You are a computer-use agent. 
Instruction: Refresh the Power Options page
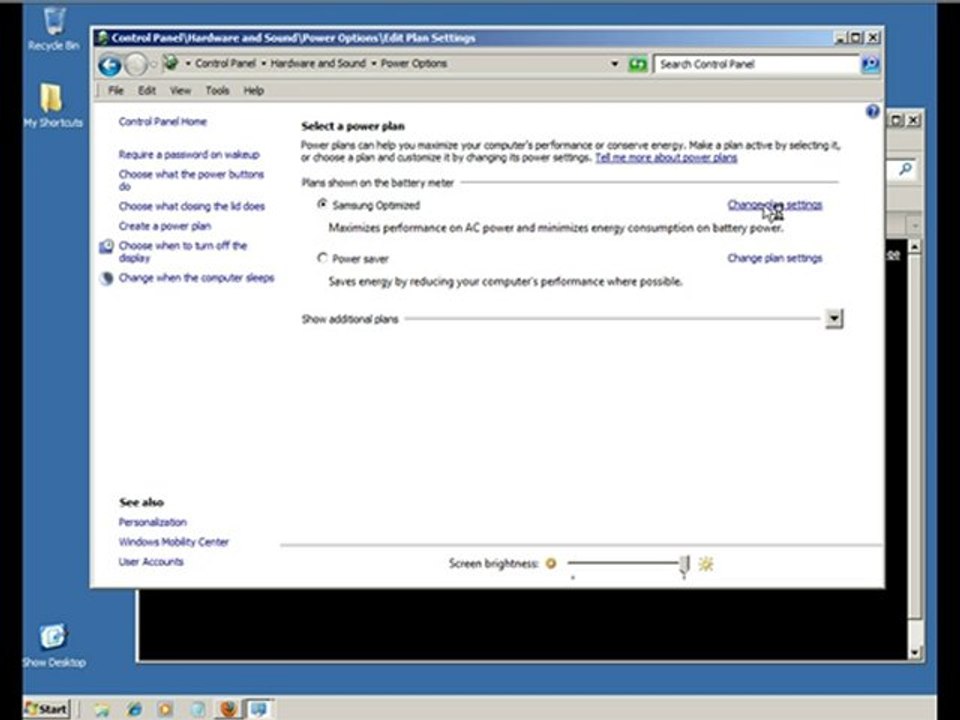tap(637, 64)
